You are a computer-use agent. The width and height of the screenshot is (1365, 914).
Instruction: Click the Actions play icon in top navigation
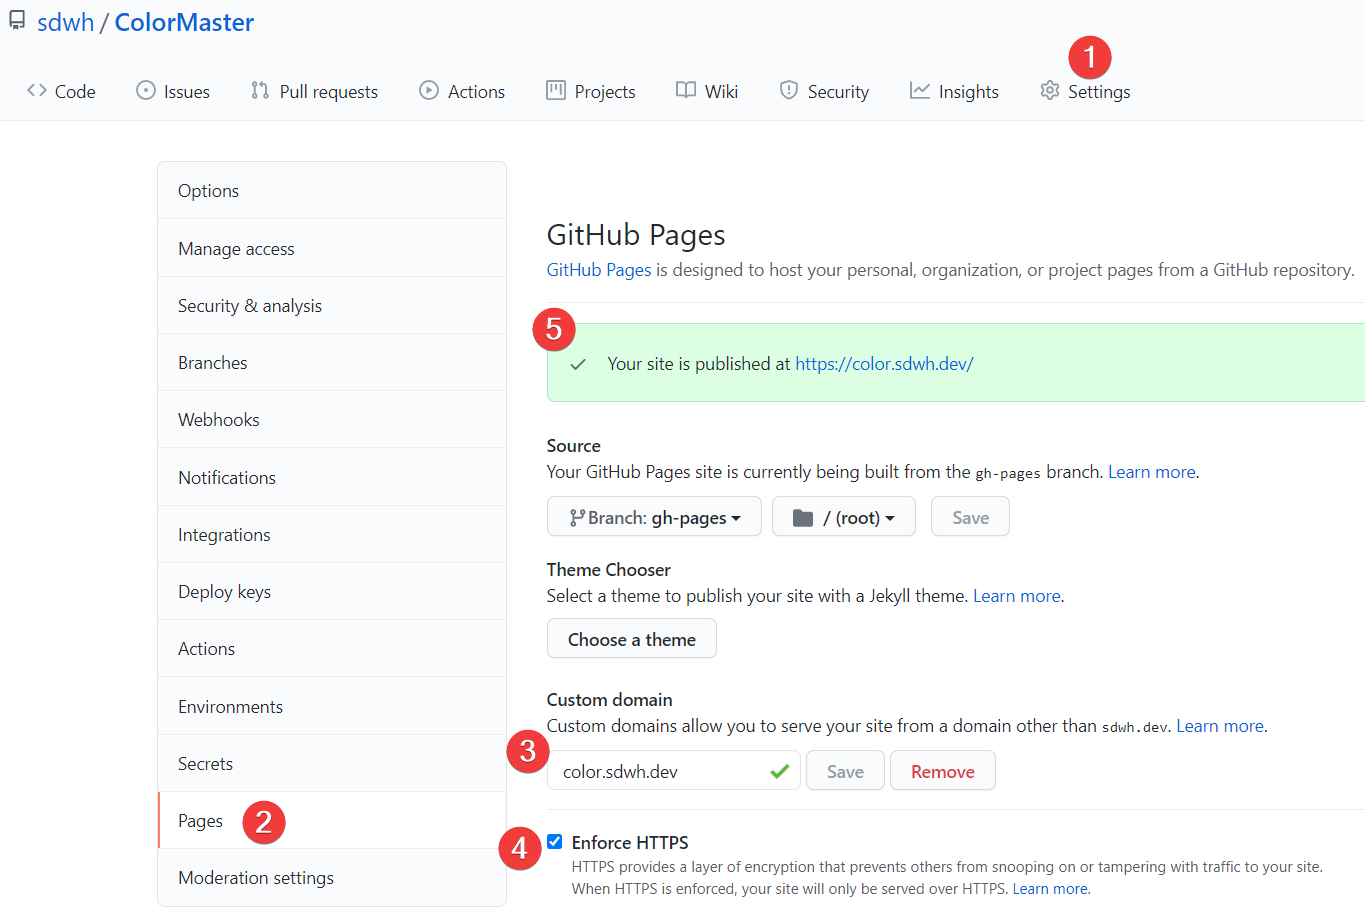(429, 90)
